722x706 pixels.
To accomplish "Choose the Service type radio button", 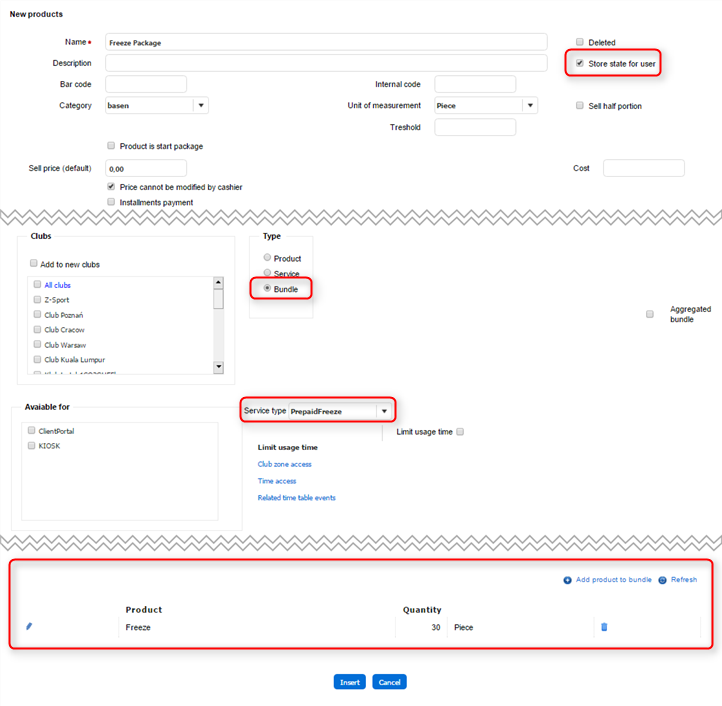I will (267, 273).
